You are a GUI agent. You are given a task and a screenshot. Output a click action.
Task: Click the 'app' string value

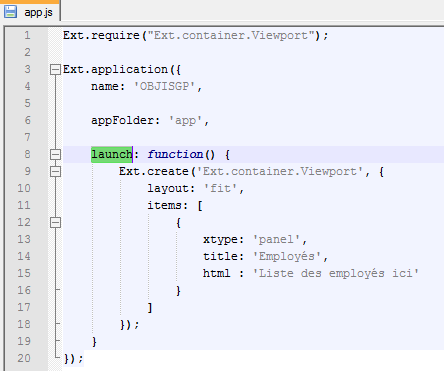coord(185,120)
